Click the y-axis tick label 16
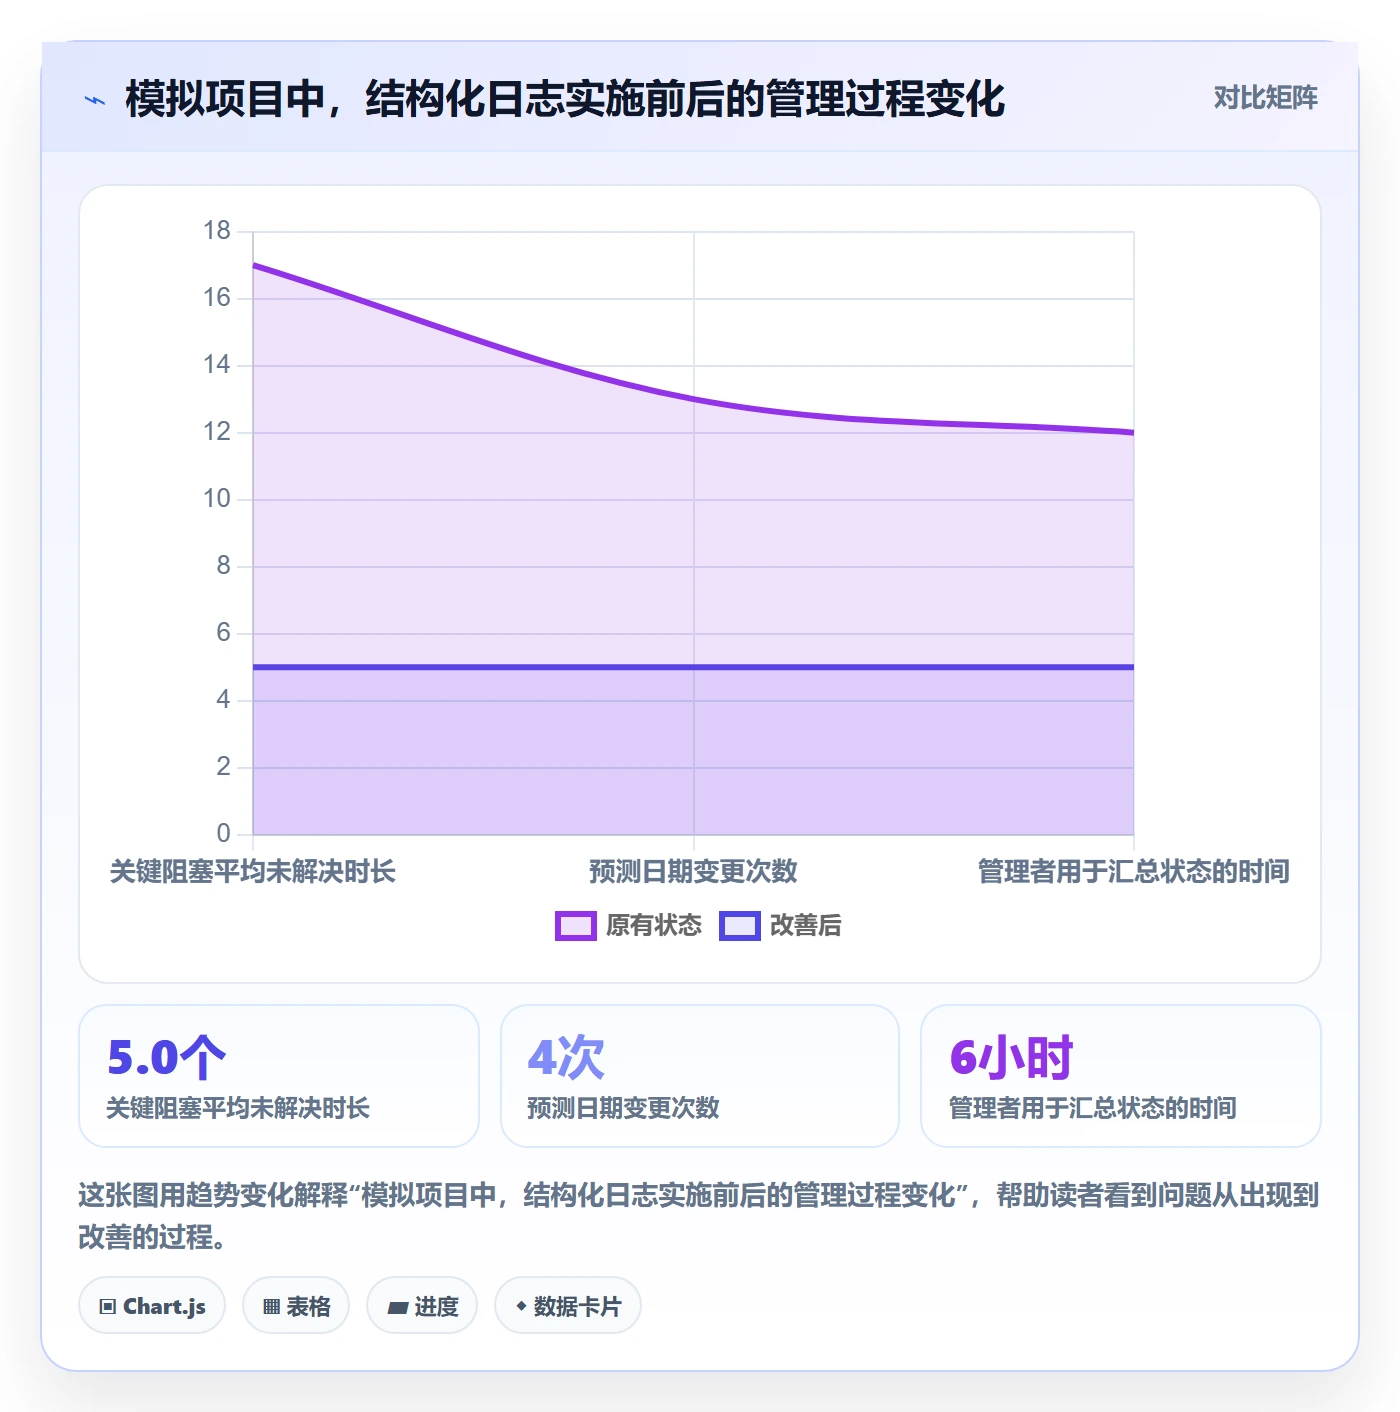This screenshot has width=1400, height=1412. (217, 298)
